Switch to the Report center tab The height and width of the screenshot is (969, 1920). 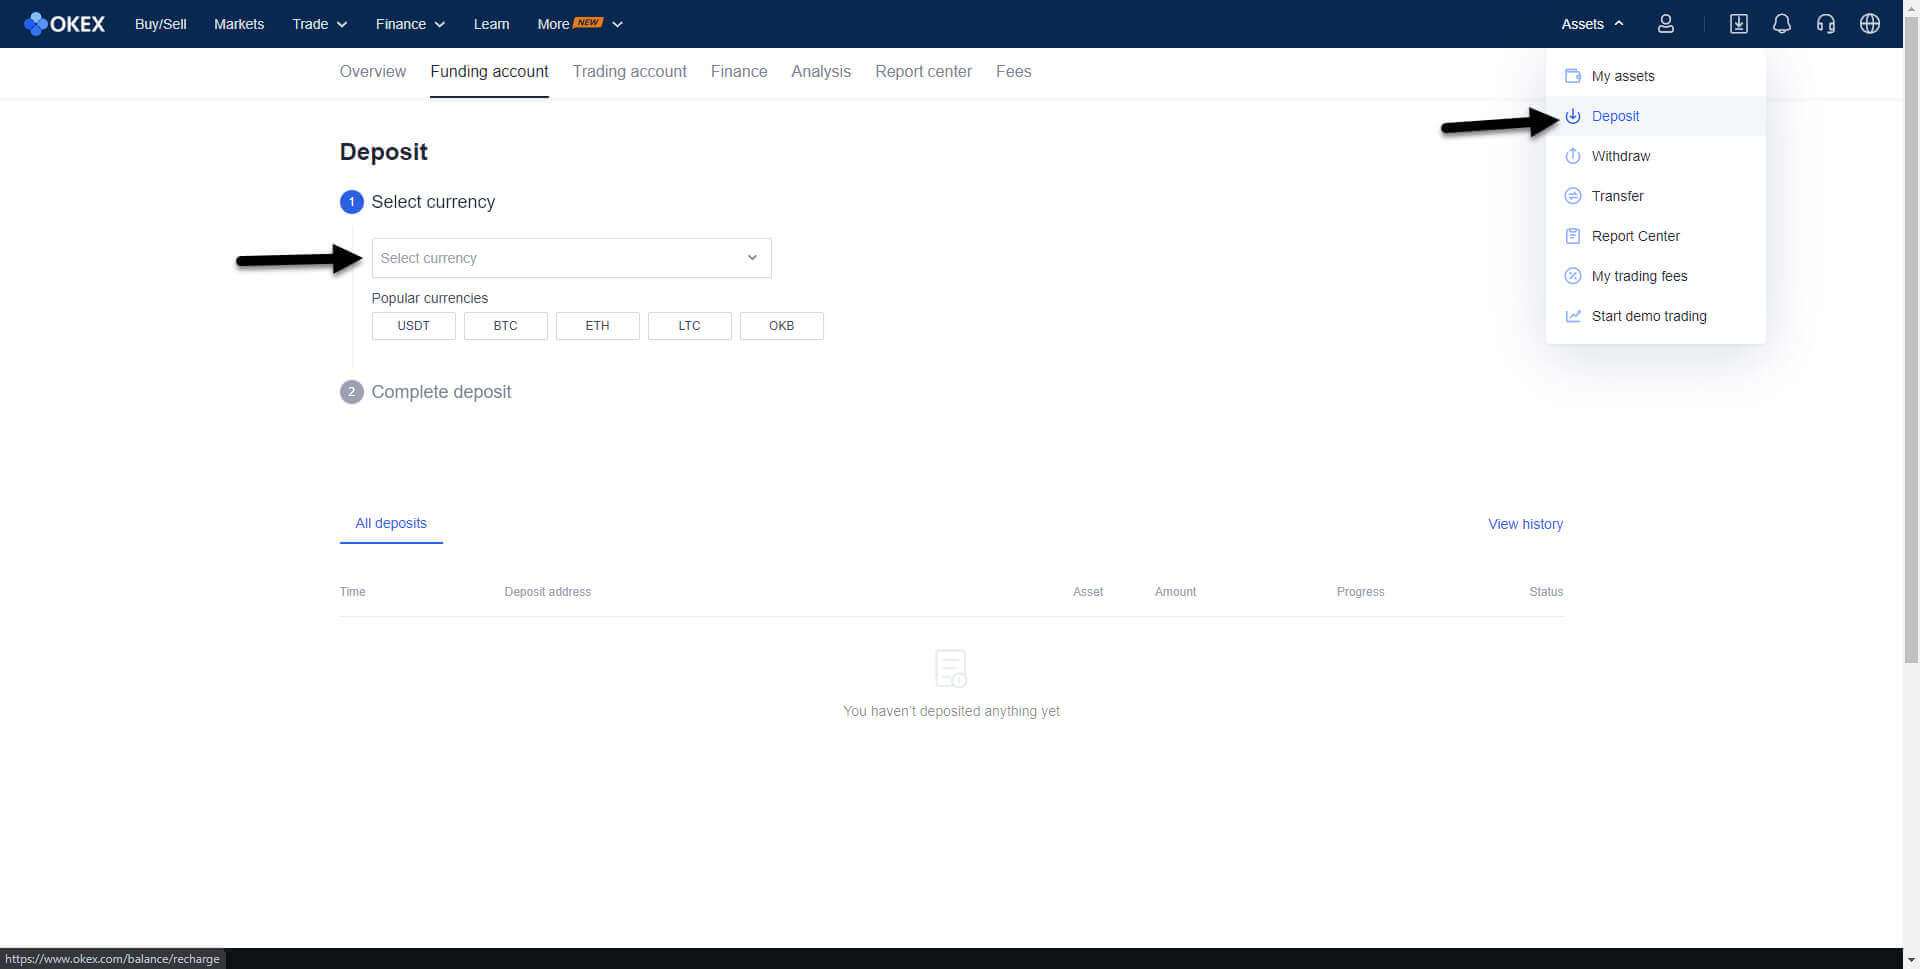(x=923, y=72)
